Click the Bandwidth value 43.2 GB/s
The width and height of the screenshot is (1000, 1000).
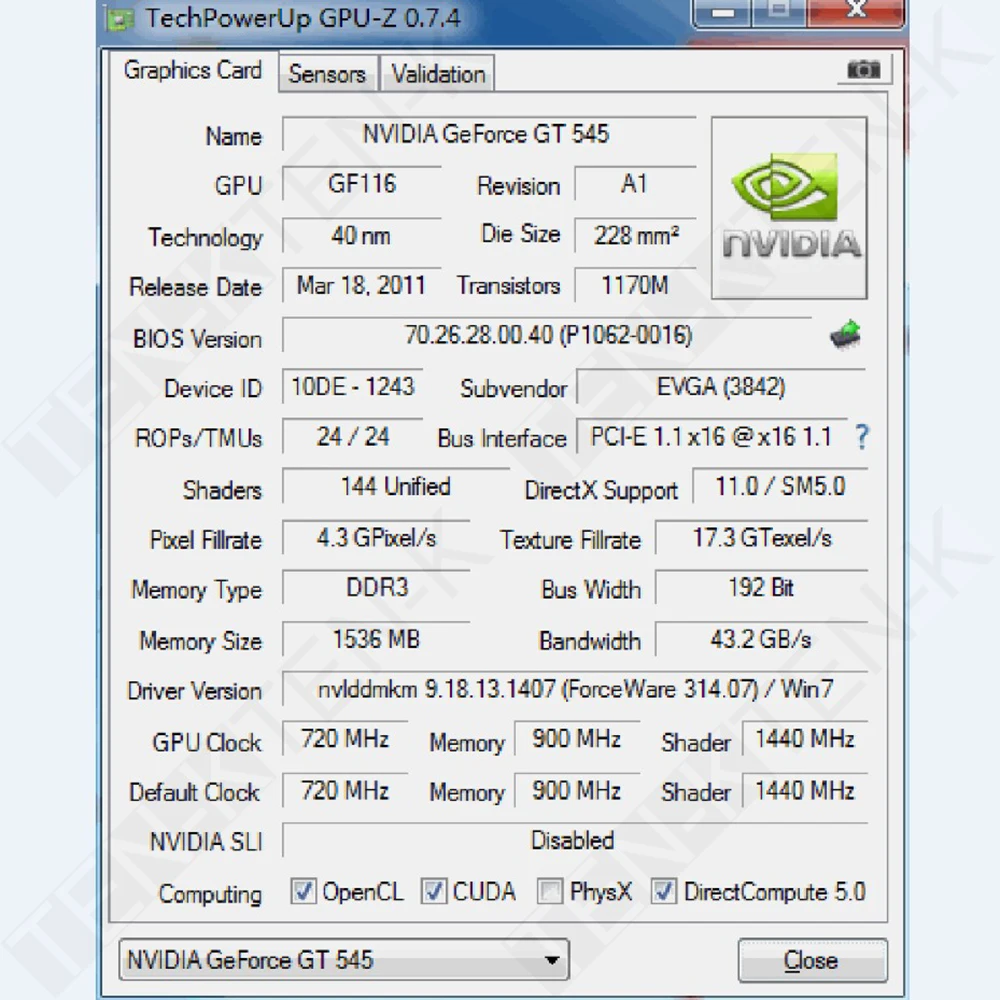point(761,639)
